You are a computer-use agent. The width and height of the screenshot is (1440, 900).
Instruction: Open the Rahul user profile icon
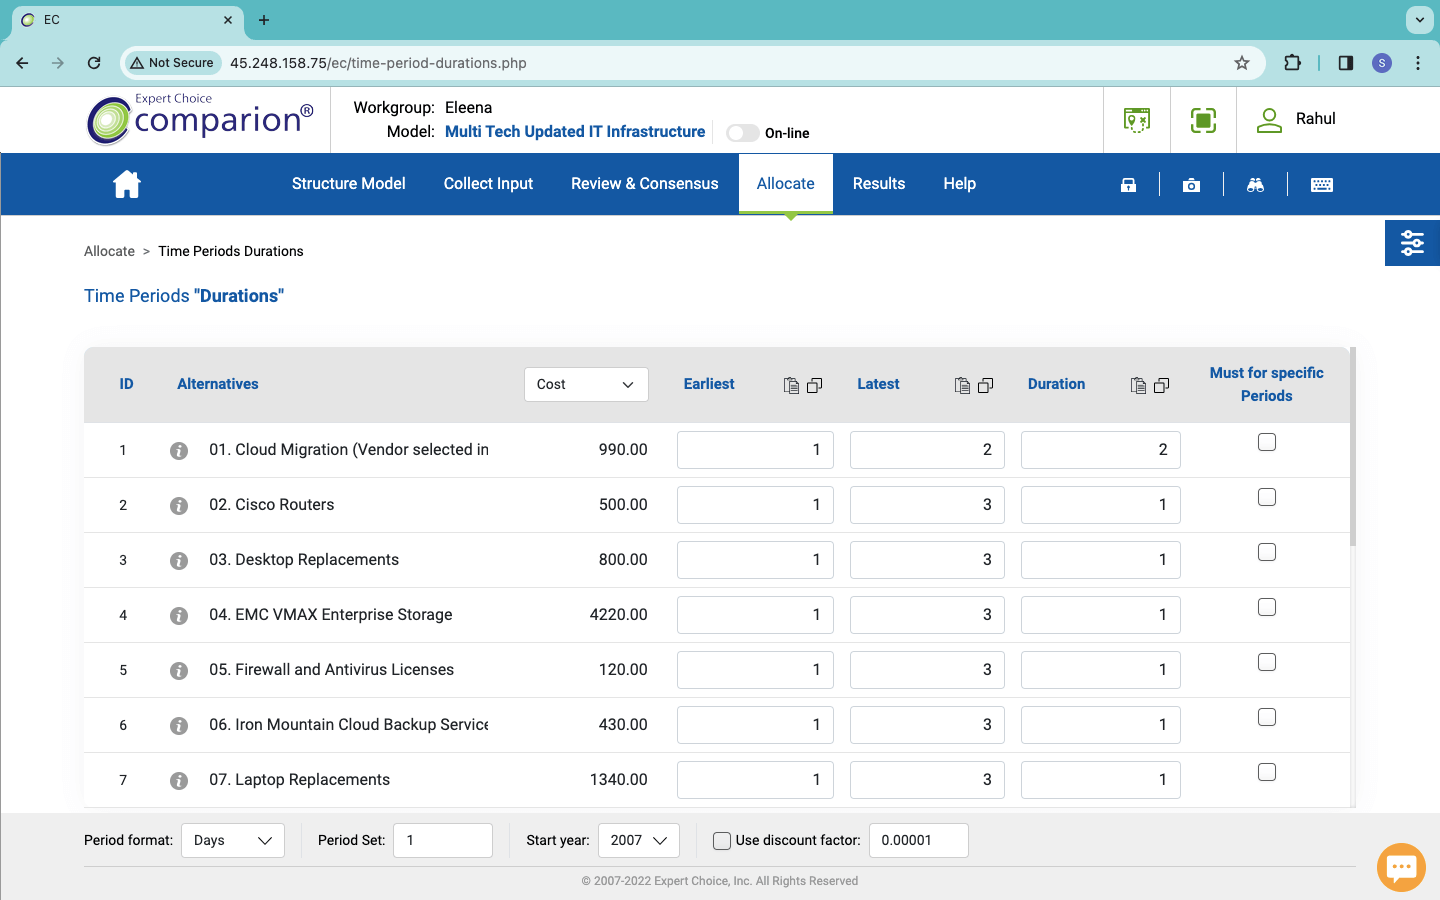pos(1269,120)
